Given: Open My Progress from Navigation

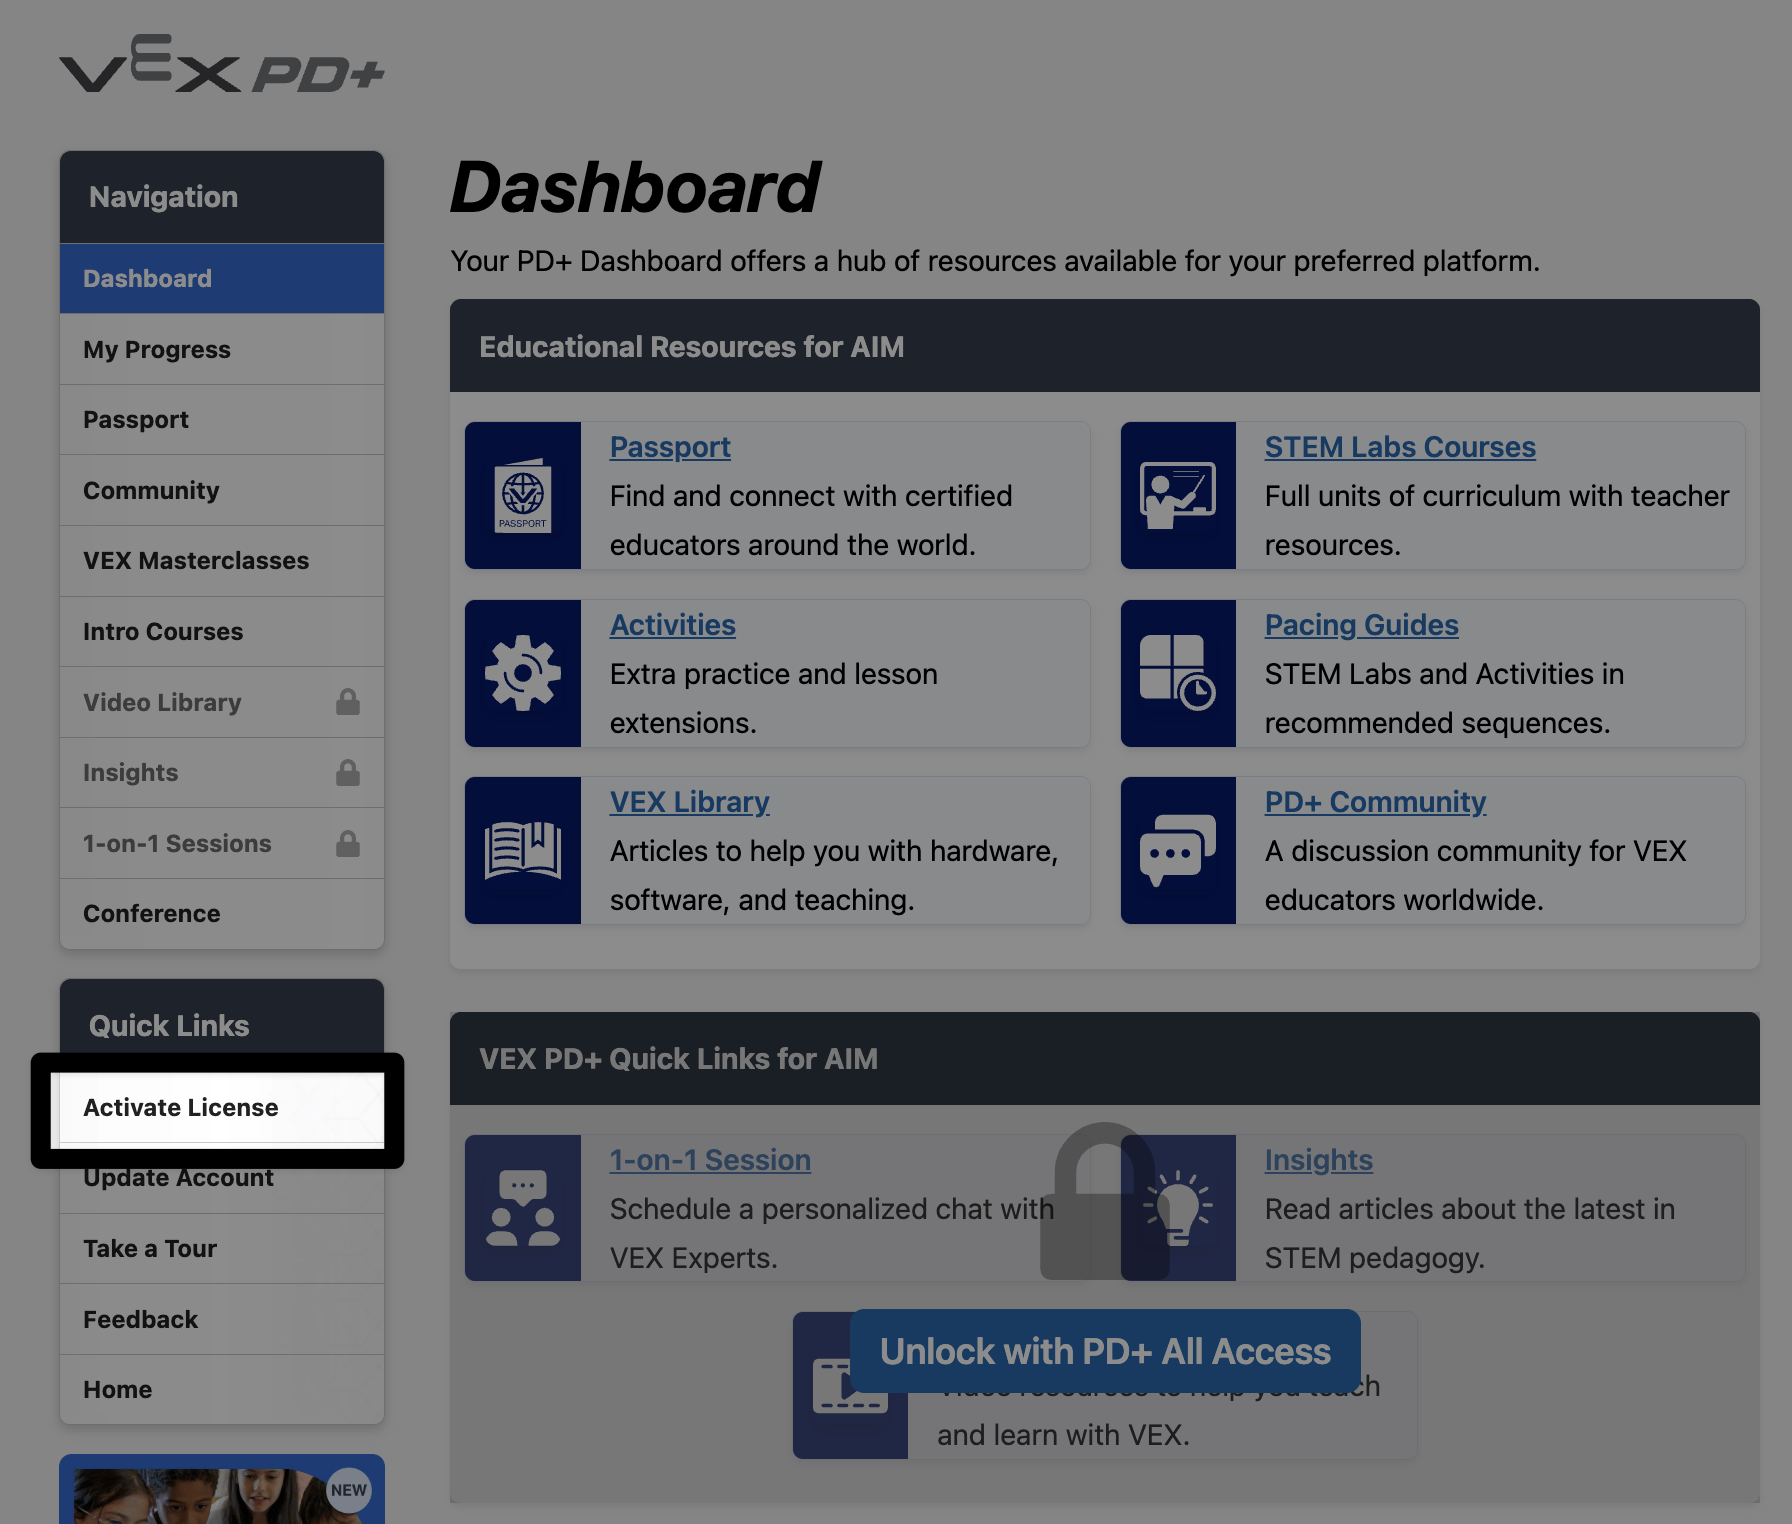Looking at the screenshot, I should [222, 350].
